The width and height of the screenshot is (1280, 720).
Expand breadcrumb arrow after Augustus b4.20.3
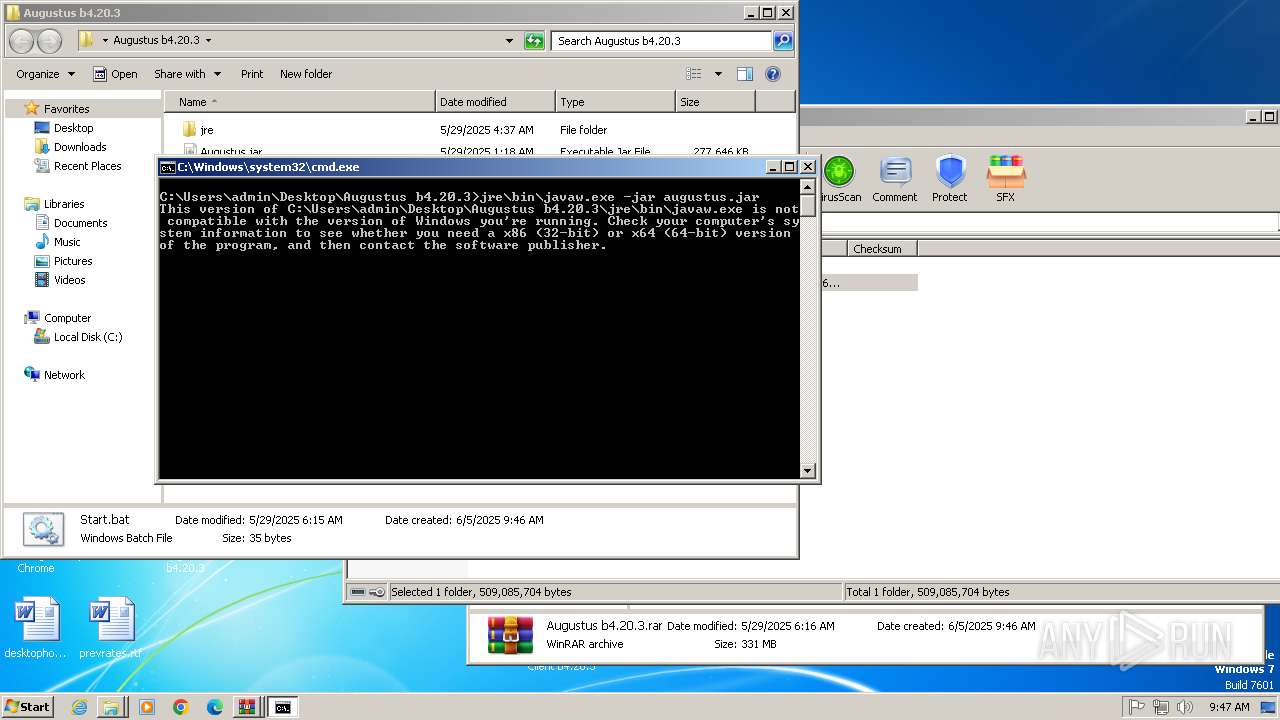tap(208, 41)
